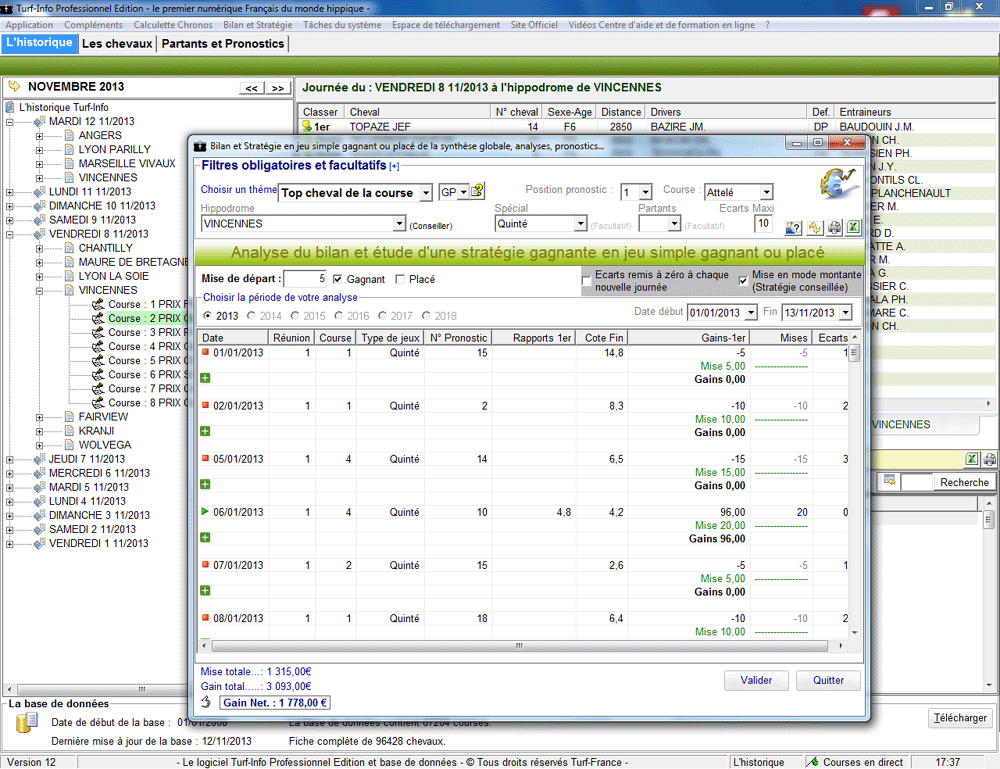The image size is (1000, 769).
Task: Click the results table horizontal scrollbar
Action: 522,646
